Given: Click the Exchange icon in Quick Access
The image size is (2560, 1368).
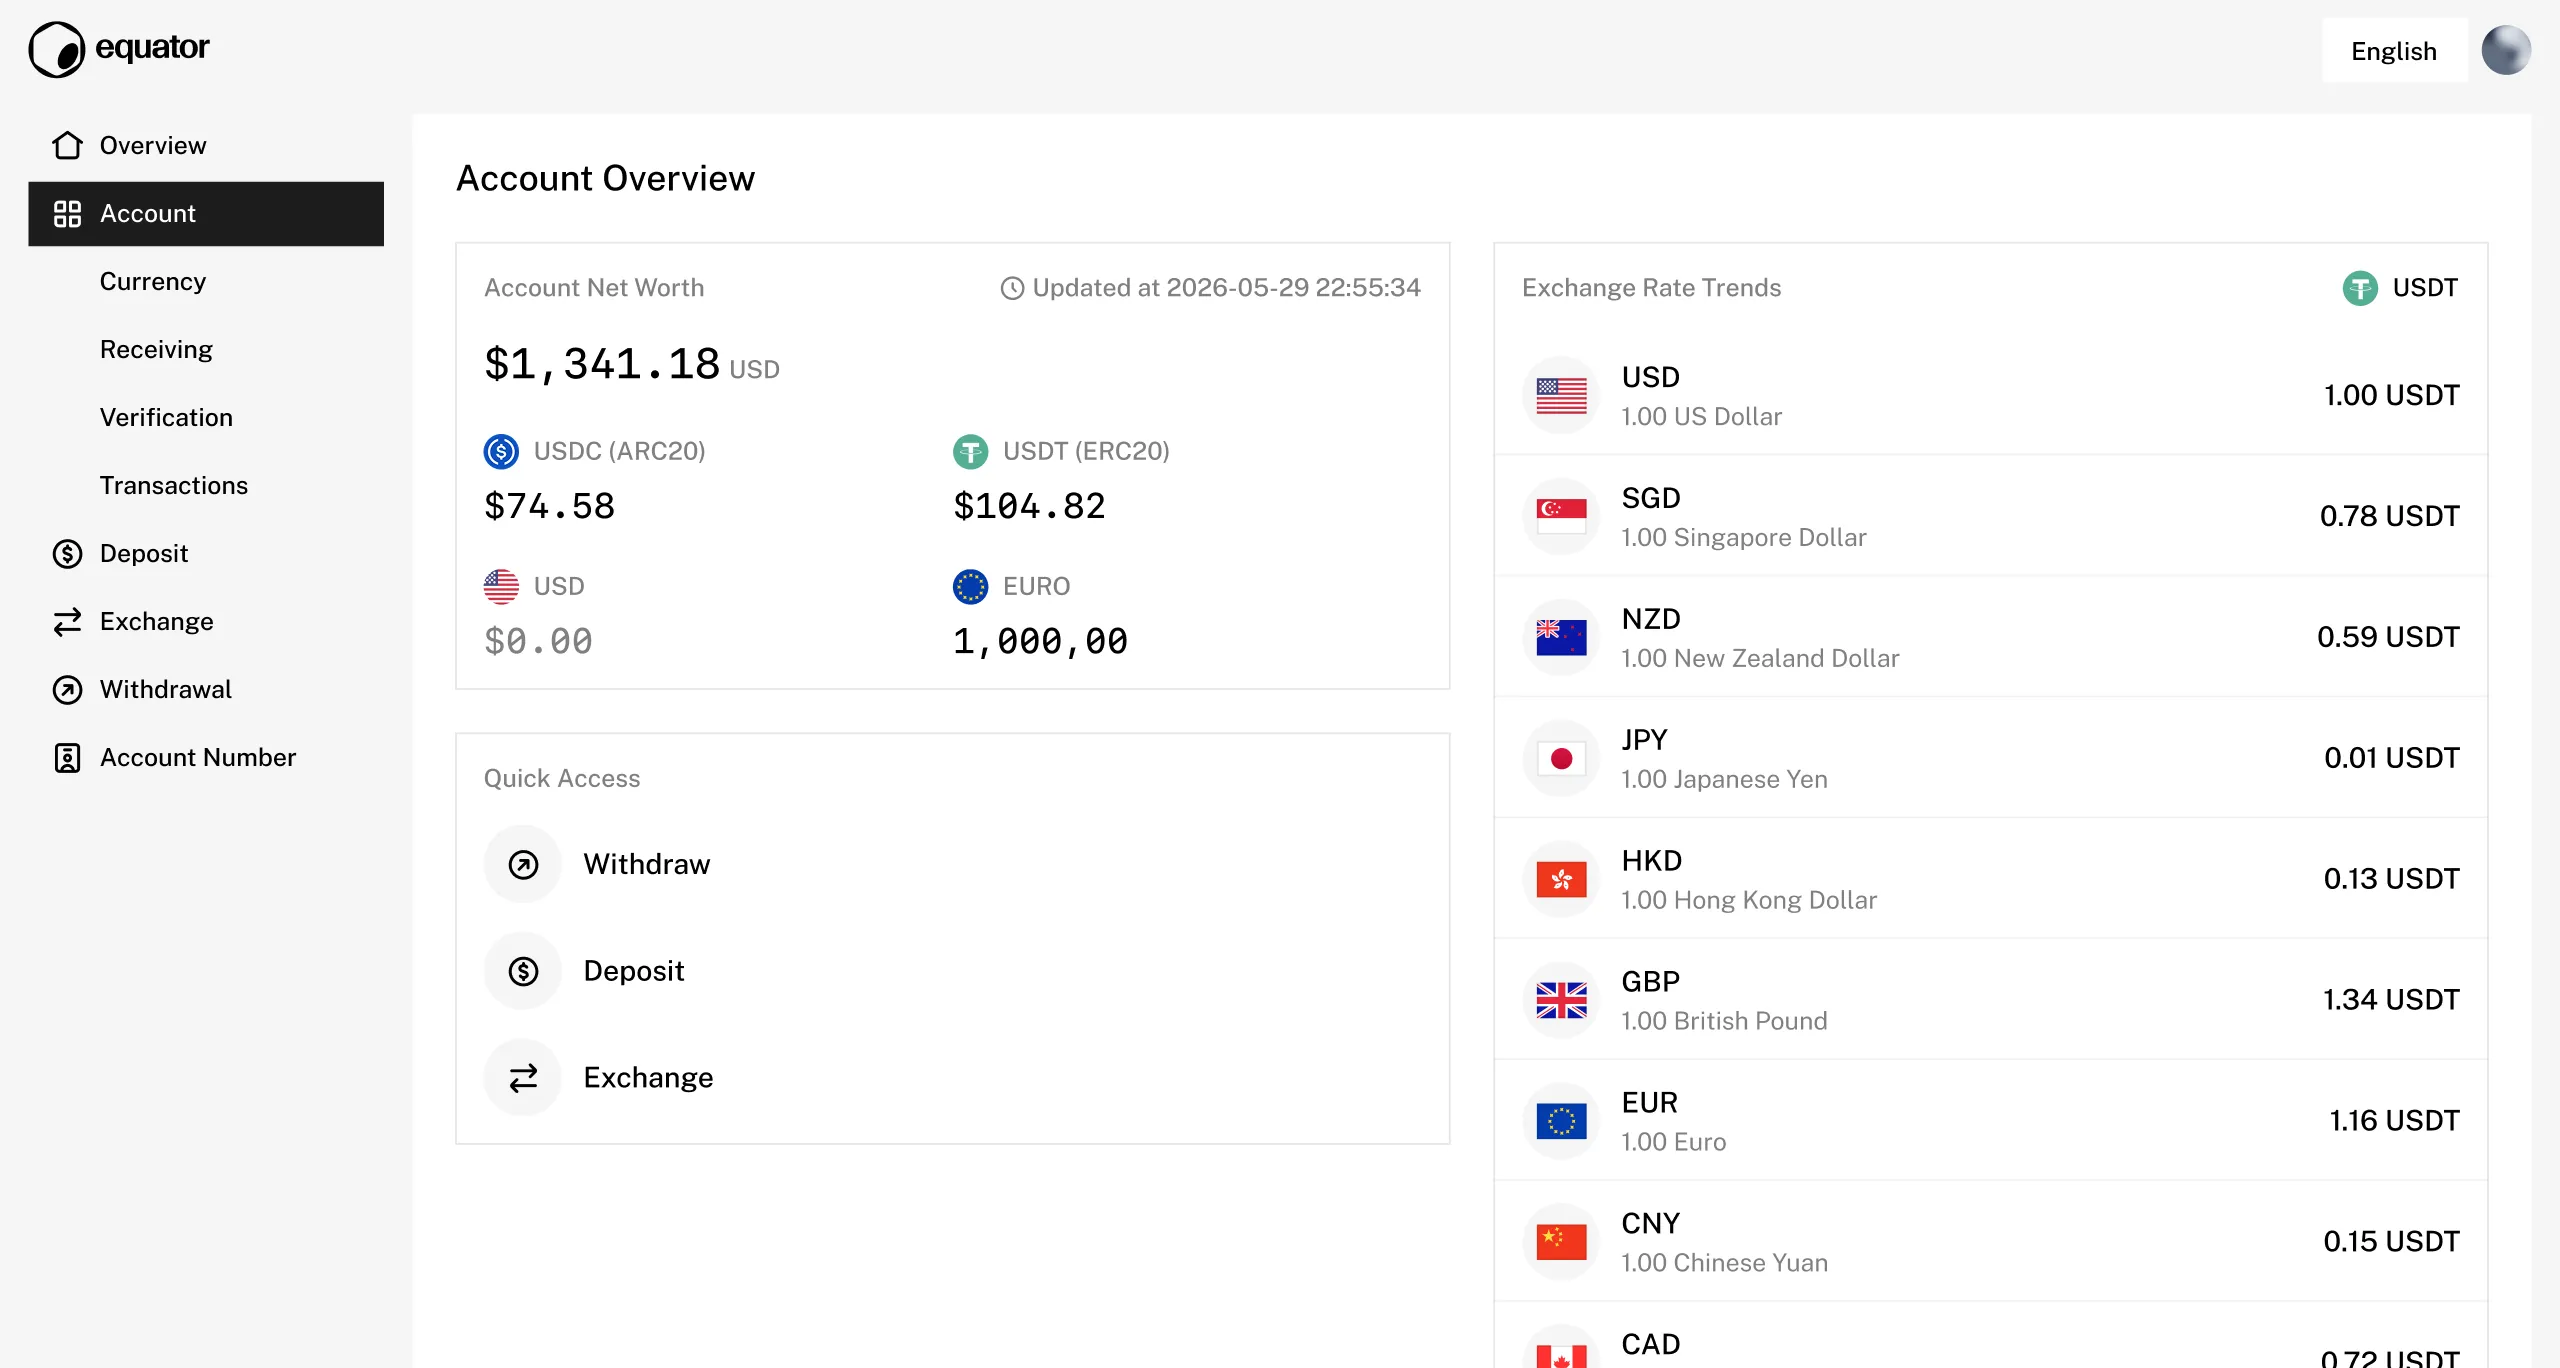Looking at the screenshot, I should (523, 1078).
